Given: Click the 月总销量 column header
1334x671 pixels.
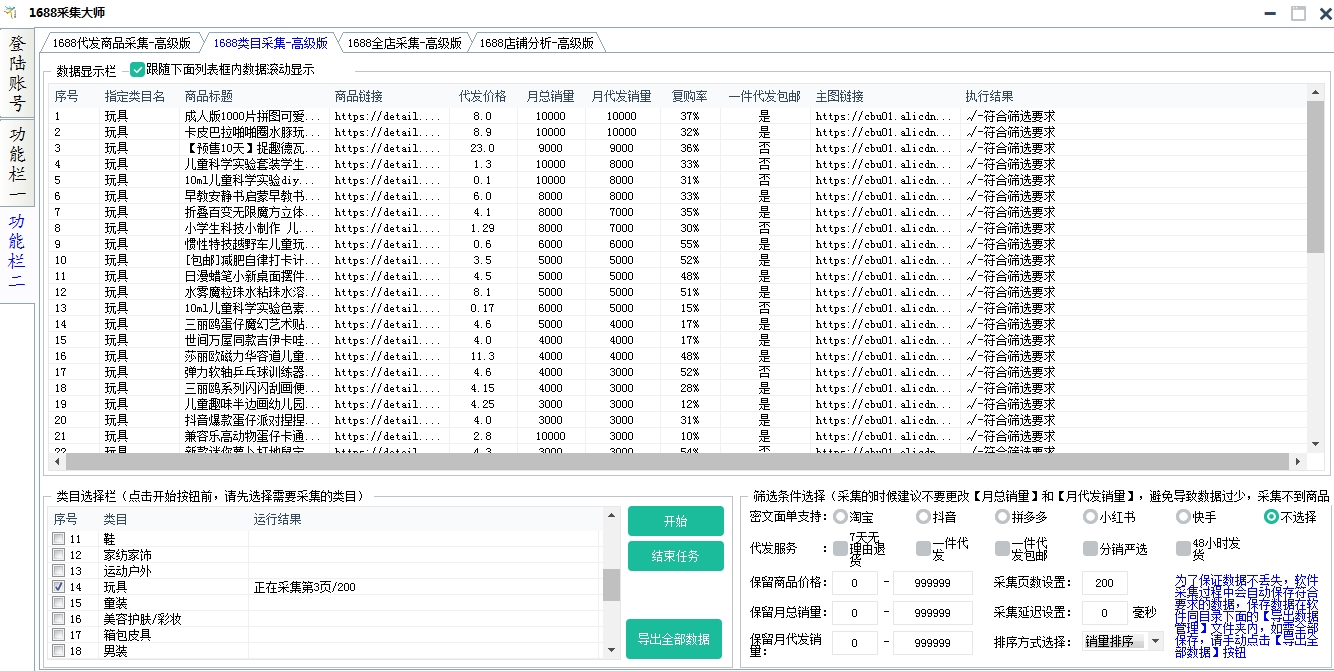Looking at the screenshot, I should [551, 96].
